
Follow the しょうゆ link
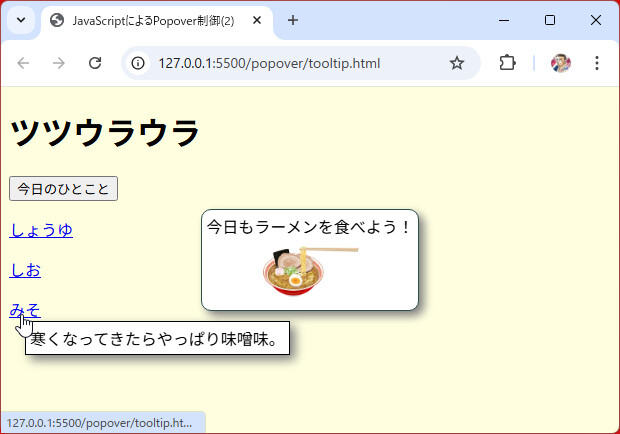[41, 230]
